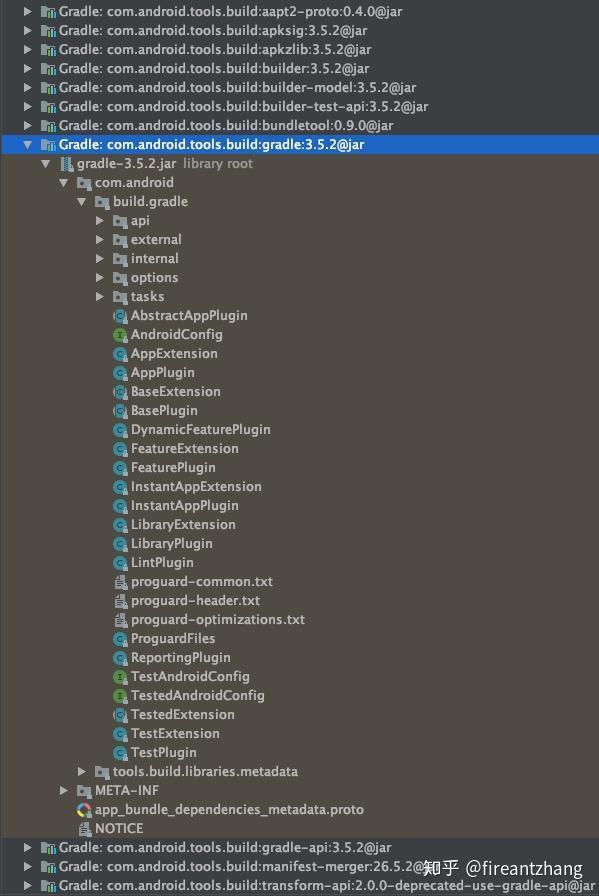This screenshot has height=896, width=599.
Task: Expand the META-INF folder
Action: point(63,791)
